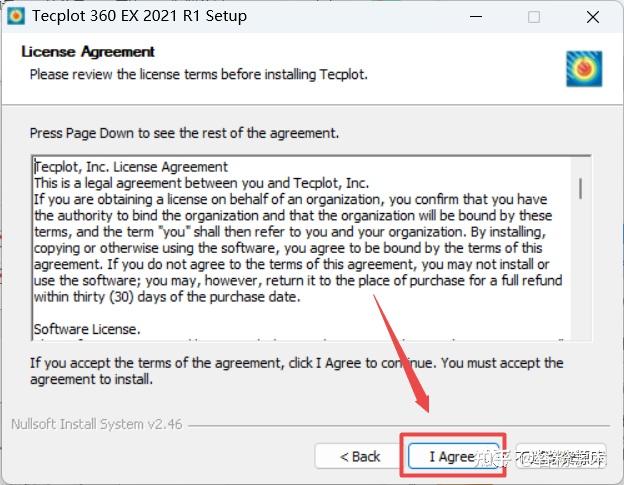Image resolution: width=624 pixels, height=485 pixels.
Task: Click the 'License Agreement' bold heading
Action: (88, 51)
